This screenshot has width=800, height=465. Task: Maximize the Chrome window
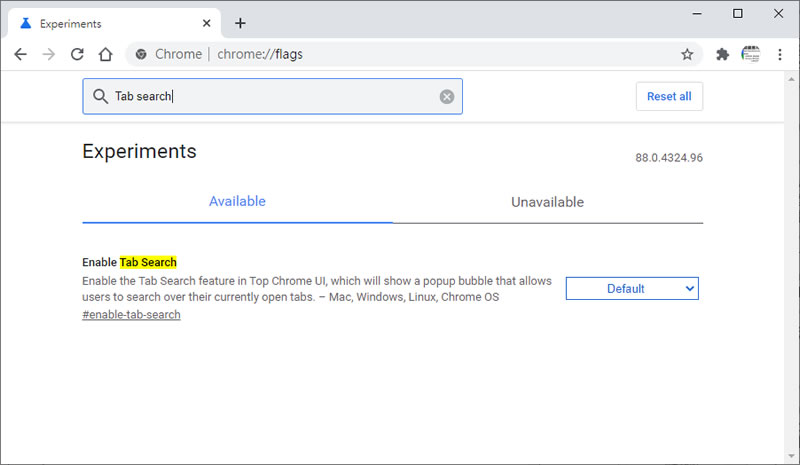tap(738, 14)
